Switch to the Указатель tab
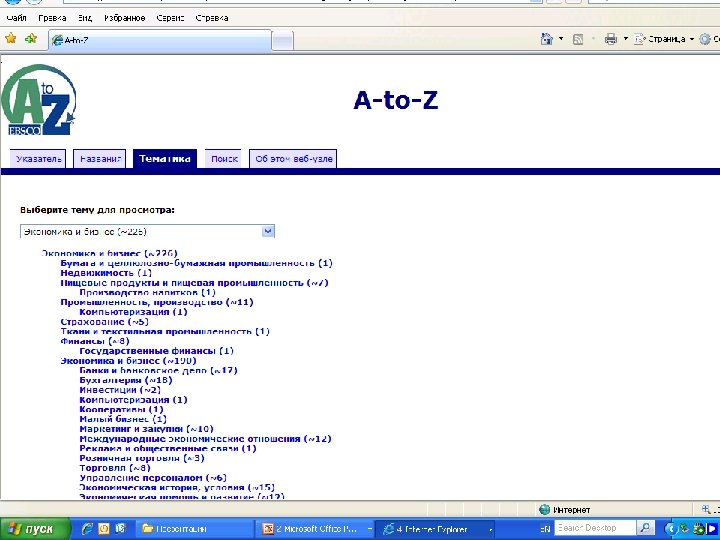This screenshot has height=540, width=720. click(38, 159)
